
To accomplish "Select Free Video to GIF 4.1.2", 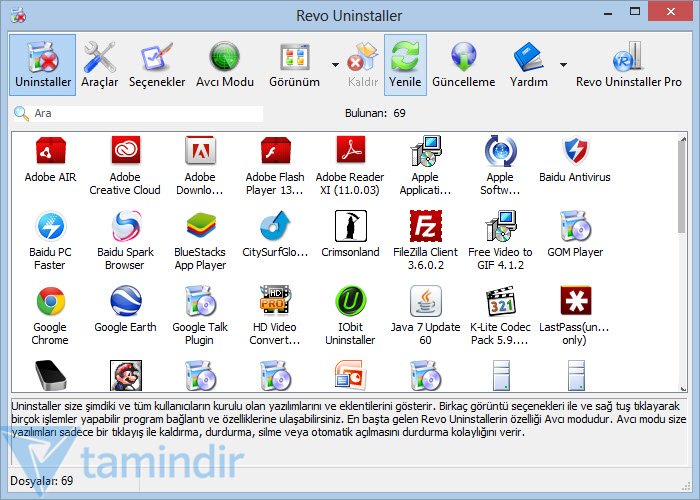I will pos(500,241).
